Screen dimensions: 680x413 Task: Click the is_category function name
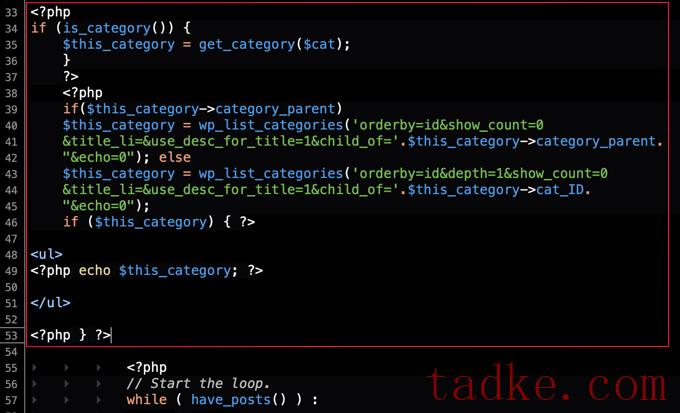107,29
